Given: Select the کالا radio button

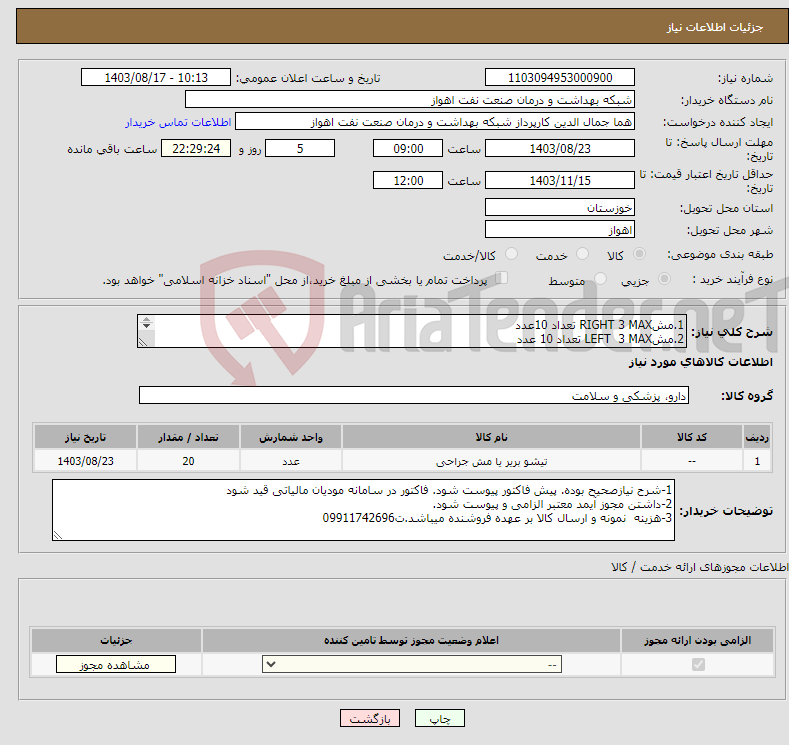Looking at the screenshot, I should tap(639, 254).
